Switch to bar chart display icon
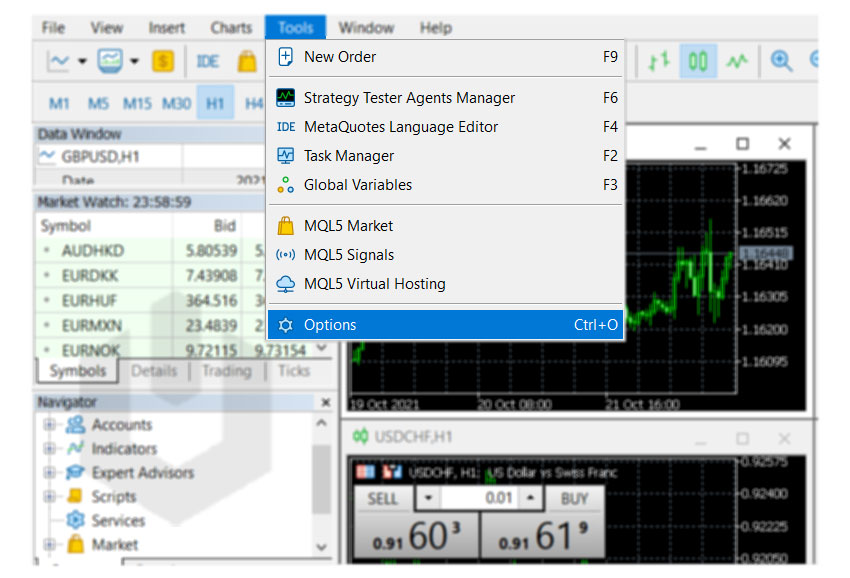Viewport: 850px width, 578px height. (x=658, y=62)
